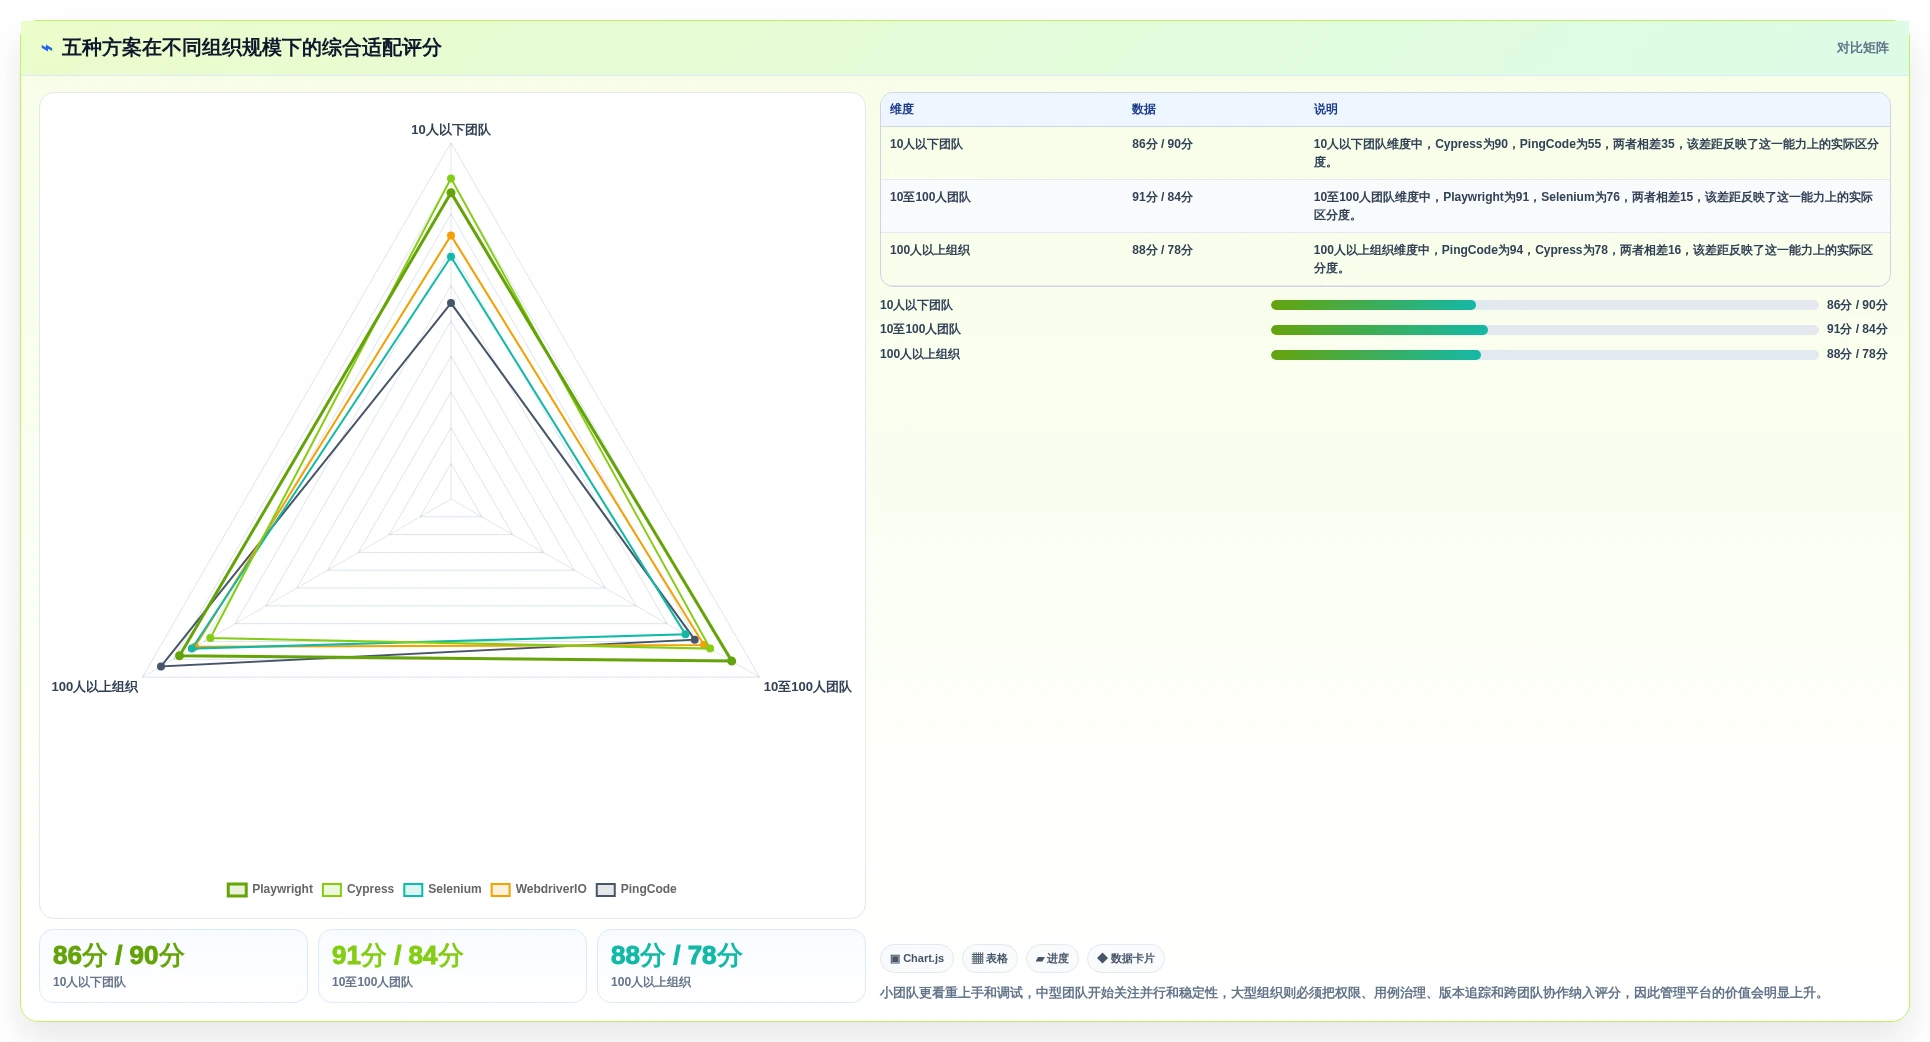
Task: Click the 88分 / 78分 table data cell
Action: pyautogui.click(x=1213, y=259)
